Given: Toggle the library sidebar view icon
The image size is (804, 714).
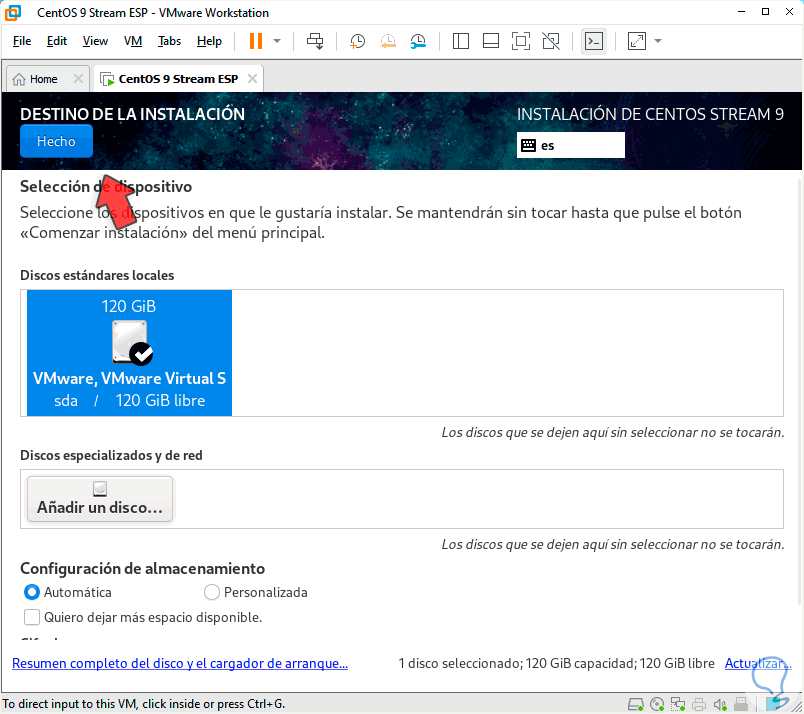Looking at the screenshot, I should click(460, 41).
